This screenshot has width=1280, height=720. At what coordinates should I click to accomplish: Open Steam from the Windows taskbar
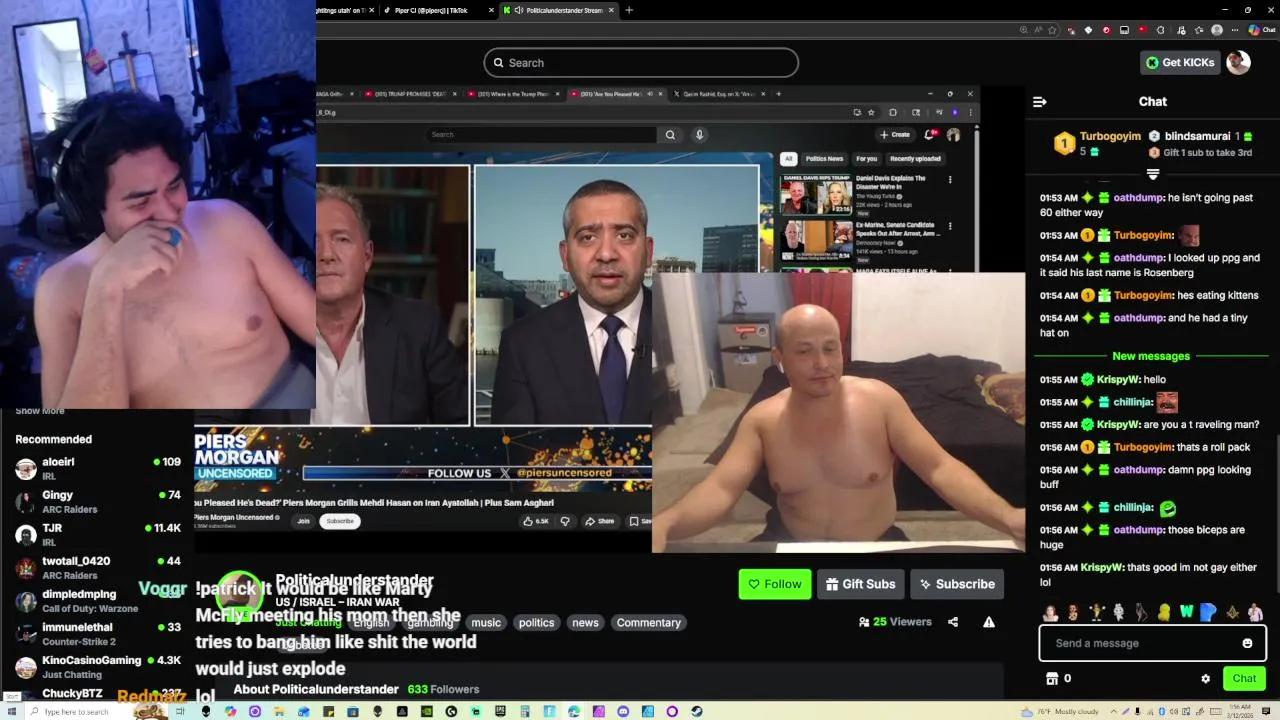[697, 711]
